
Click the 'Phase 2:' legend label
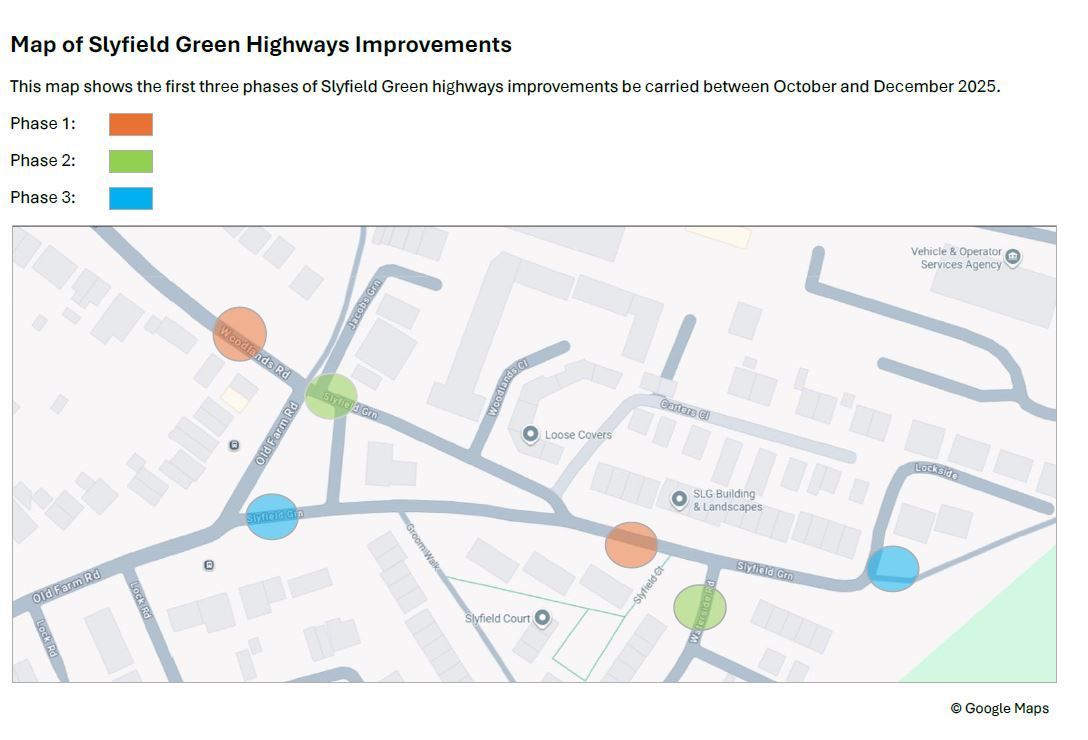click(43, 160)
